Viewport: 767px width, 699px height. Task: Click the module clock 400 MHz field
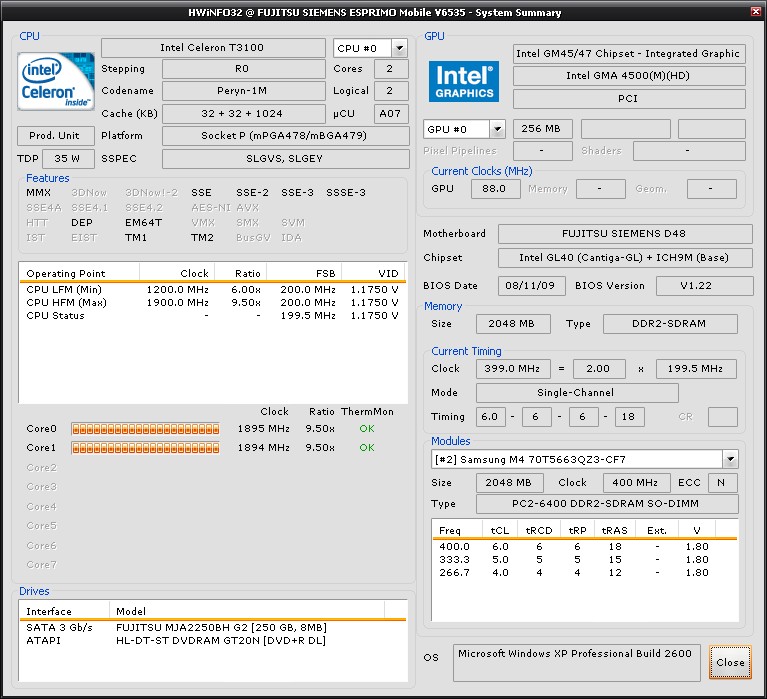tap(636, 483)
